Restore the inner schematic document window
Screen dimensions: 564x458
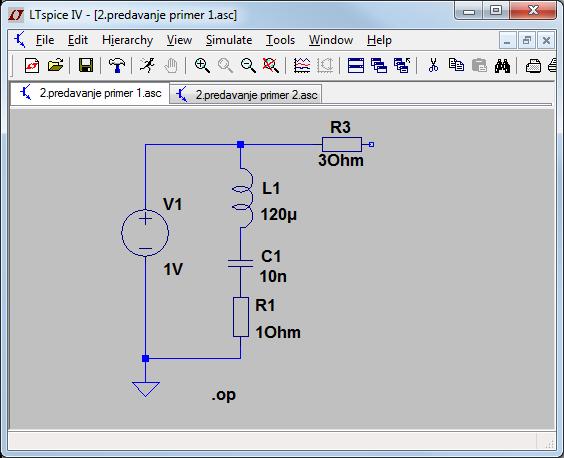point(527,40)
